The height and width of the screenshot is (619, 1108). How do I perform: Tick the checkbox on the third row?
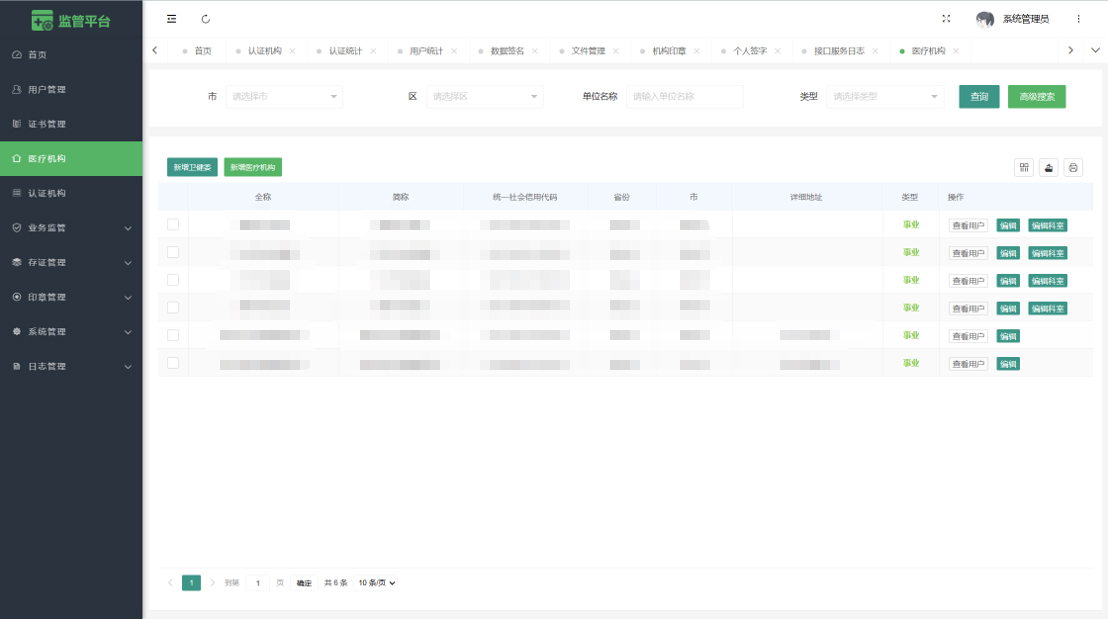[x=173, y=280]
